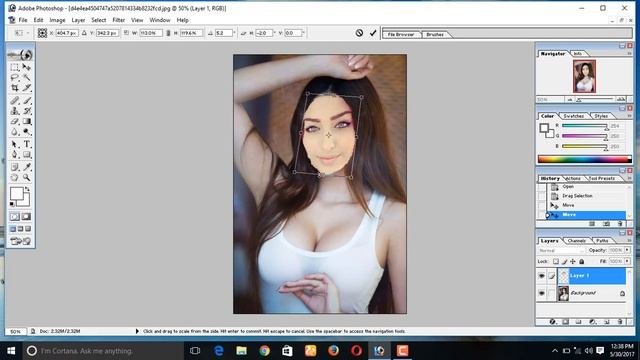Open the History panel flyout menu arrow
Viewport: 640px width, 360px height.
point(629,178)
